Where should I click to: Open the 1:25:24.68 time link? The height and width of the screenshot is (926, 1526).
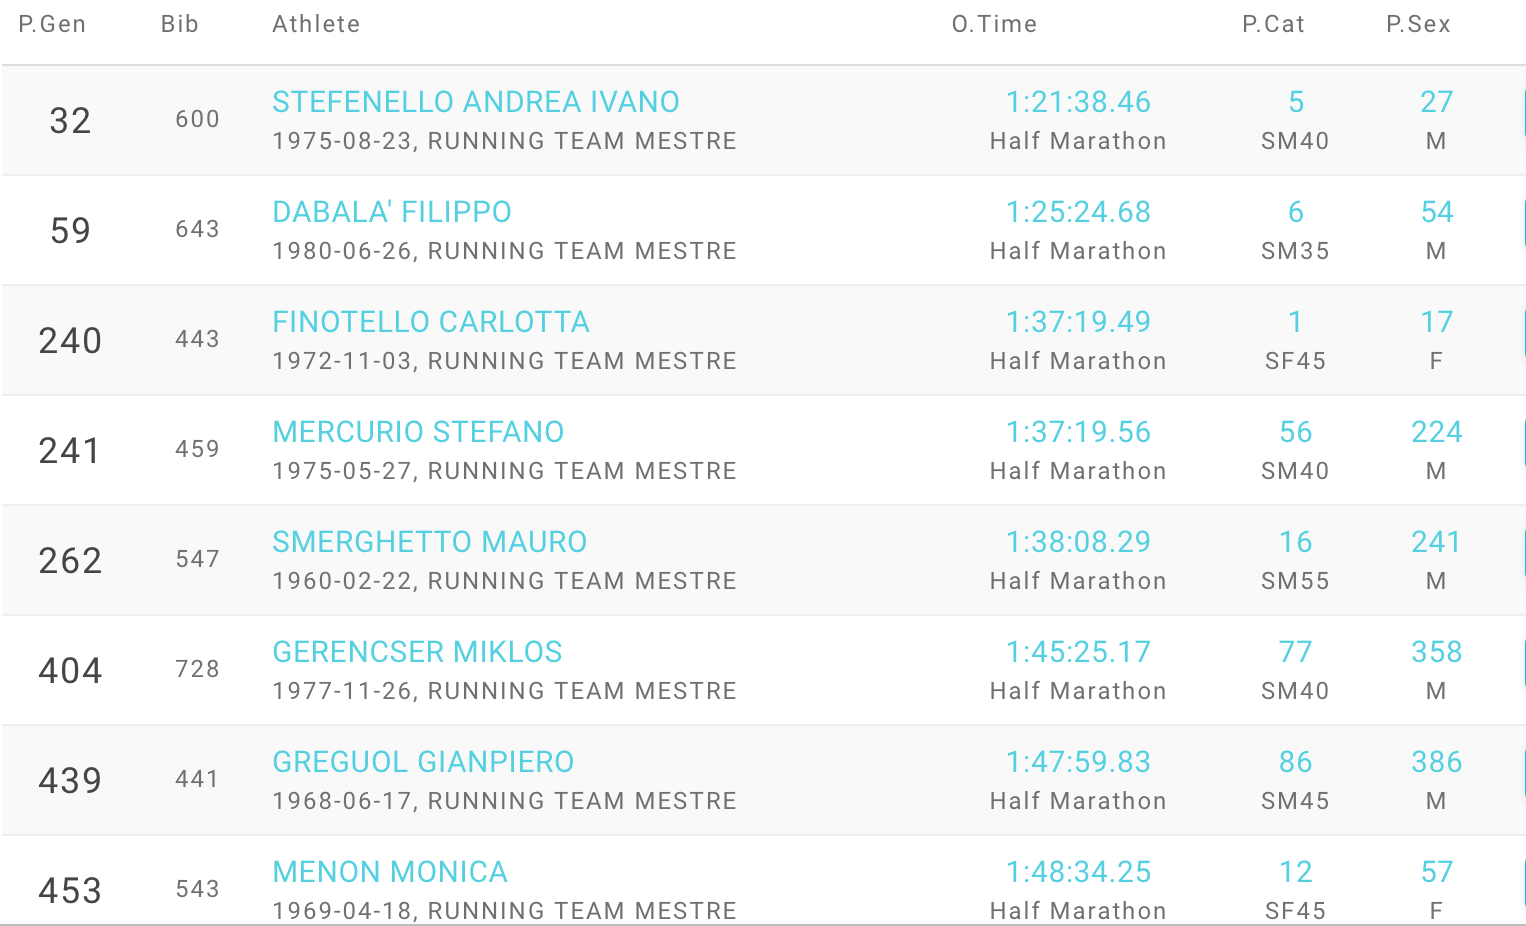tap(1078, 212)
